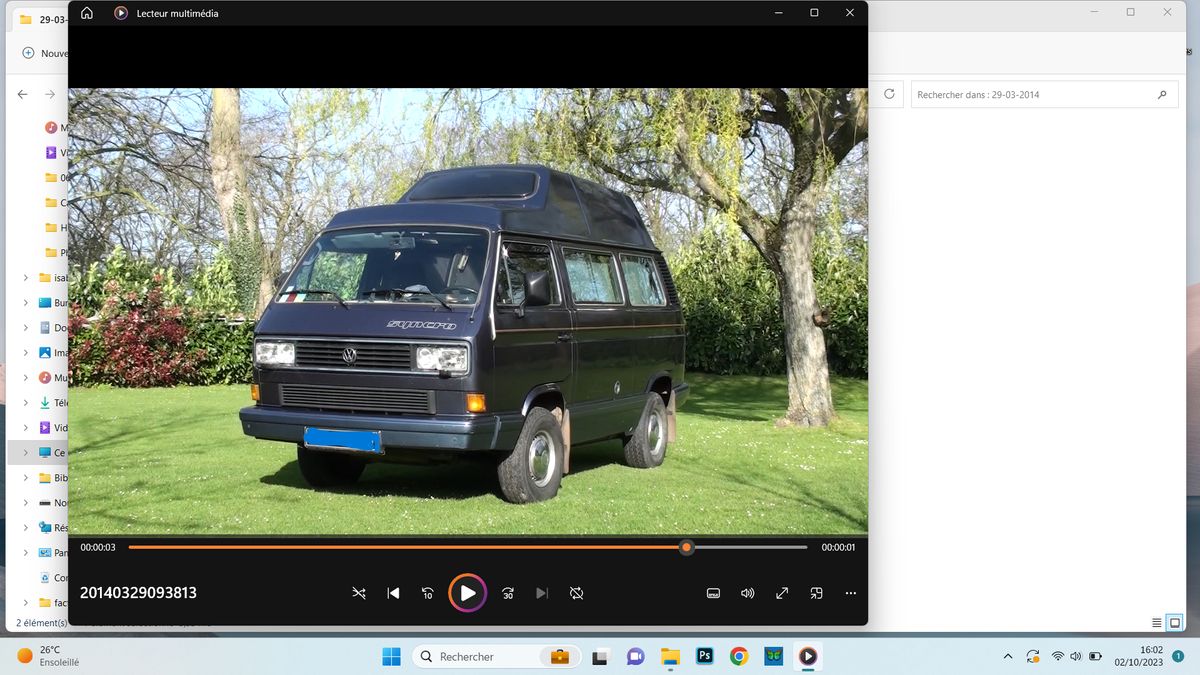The height and width of the screenshot is (675, 1200).
Task: Show hidden system tray icons
Action: [x=1008, y=657]
